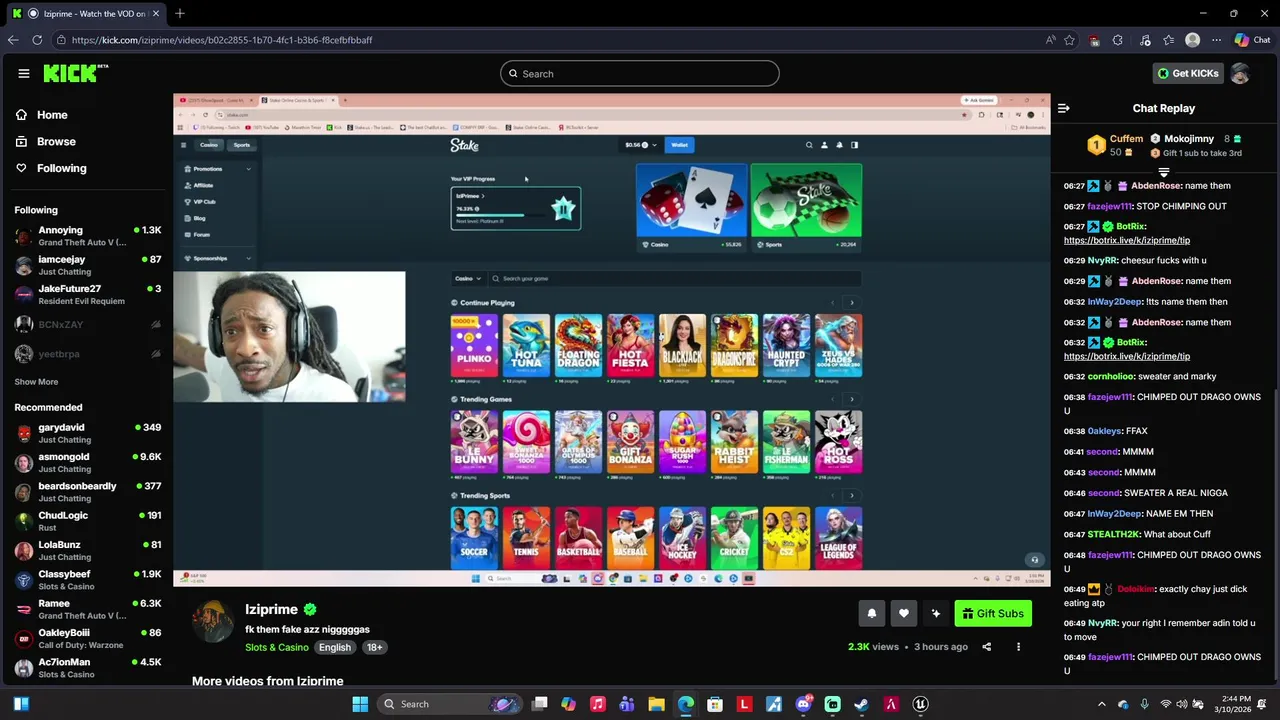Click the English language tag
The width and height of the screenshot is (1280, 720).
(x=335, y=648)
